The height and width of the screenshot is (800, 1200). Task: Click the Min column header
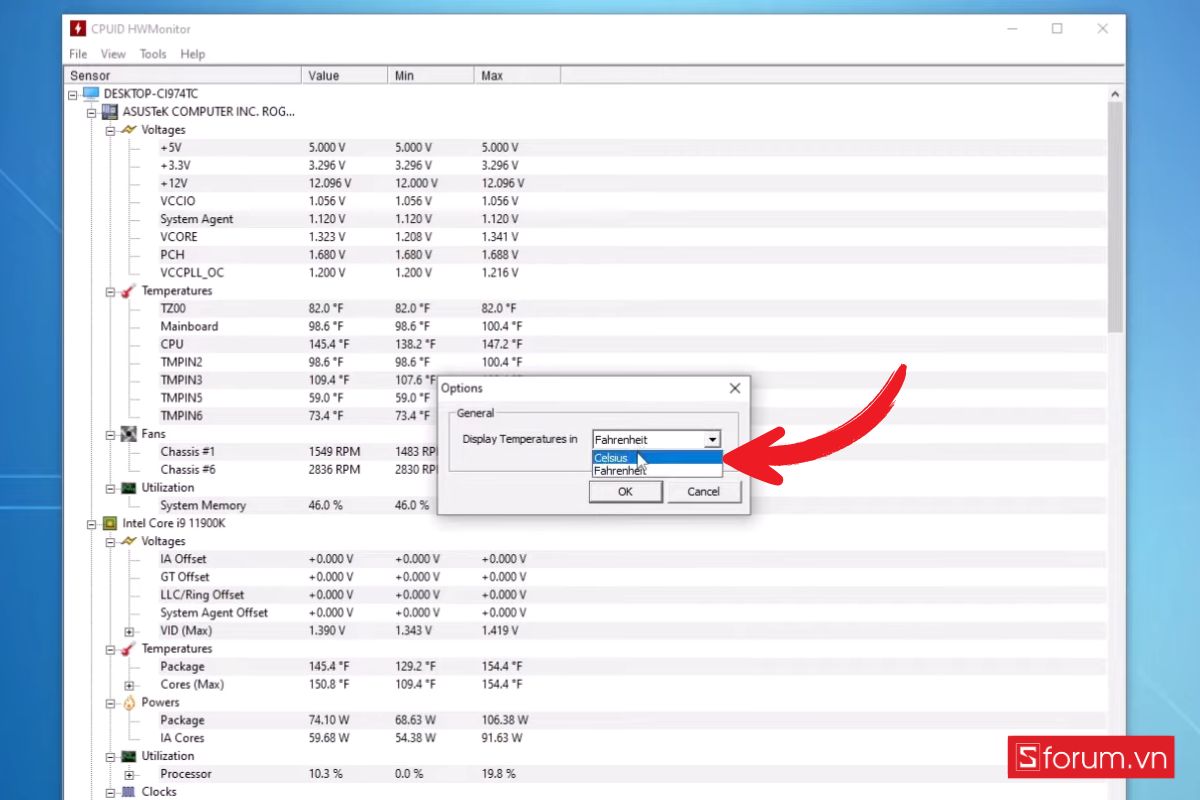(x=431, y=75)
